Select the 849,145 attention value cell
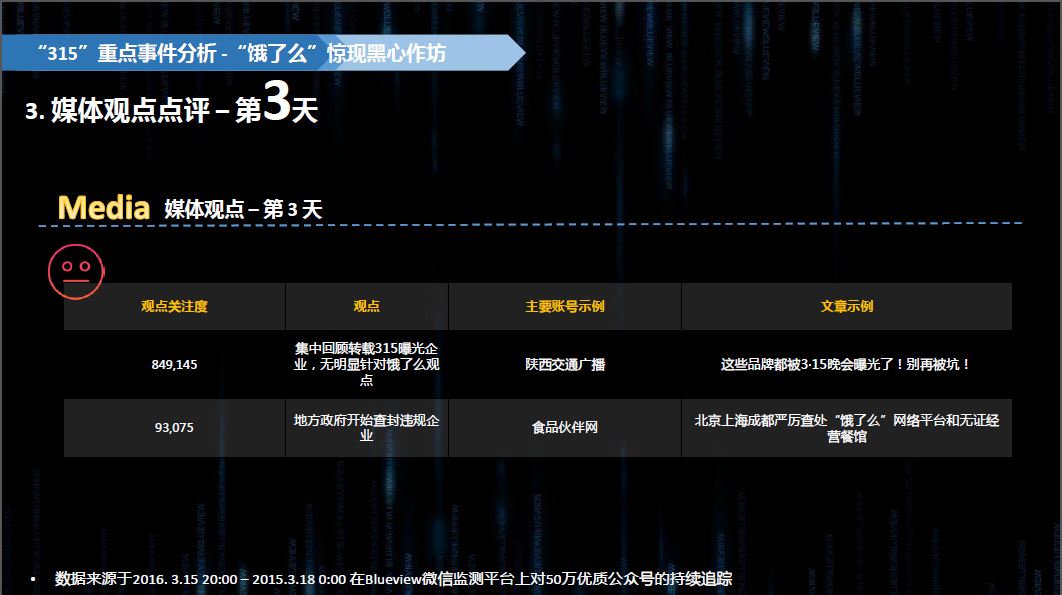 click(174, 365)
